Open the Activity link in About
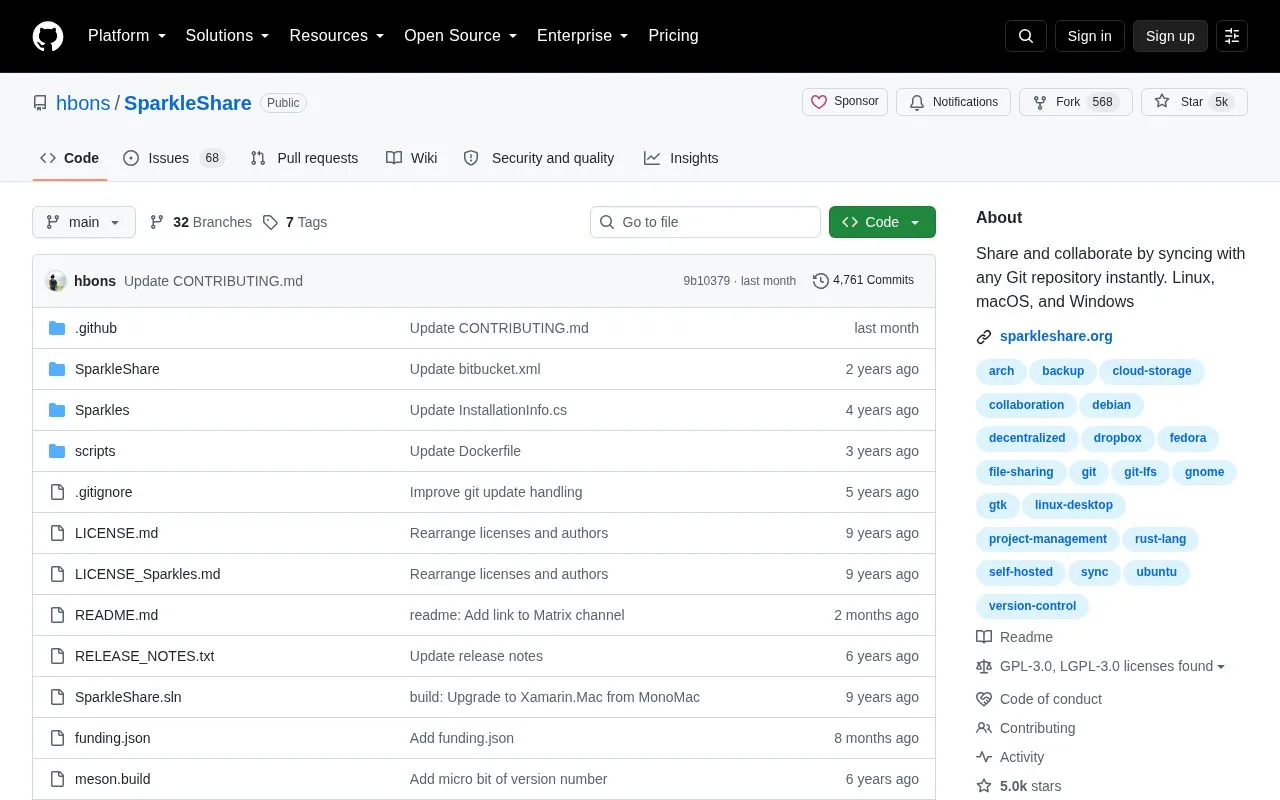This screenshot has height=800, width=1280. click(x=1010, y=757)
